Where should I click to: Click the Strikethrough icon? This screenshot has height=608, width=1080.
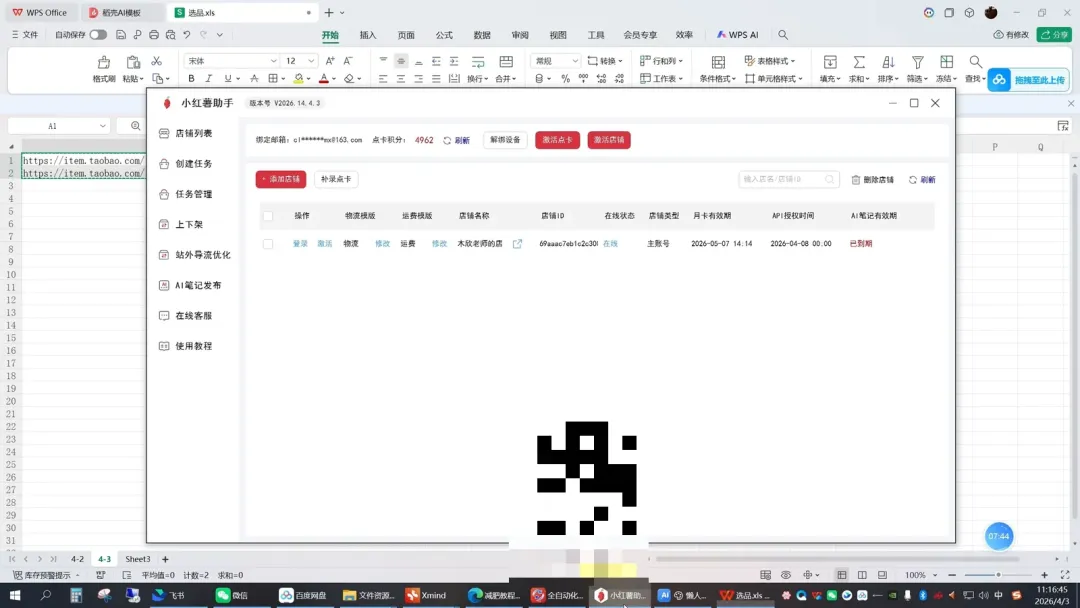(x=254, y=78)
